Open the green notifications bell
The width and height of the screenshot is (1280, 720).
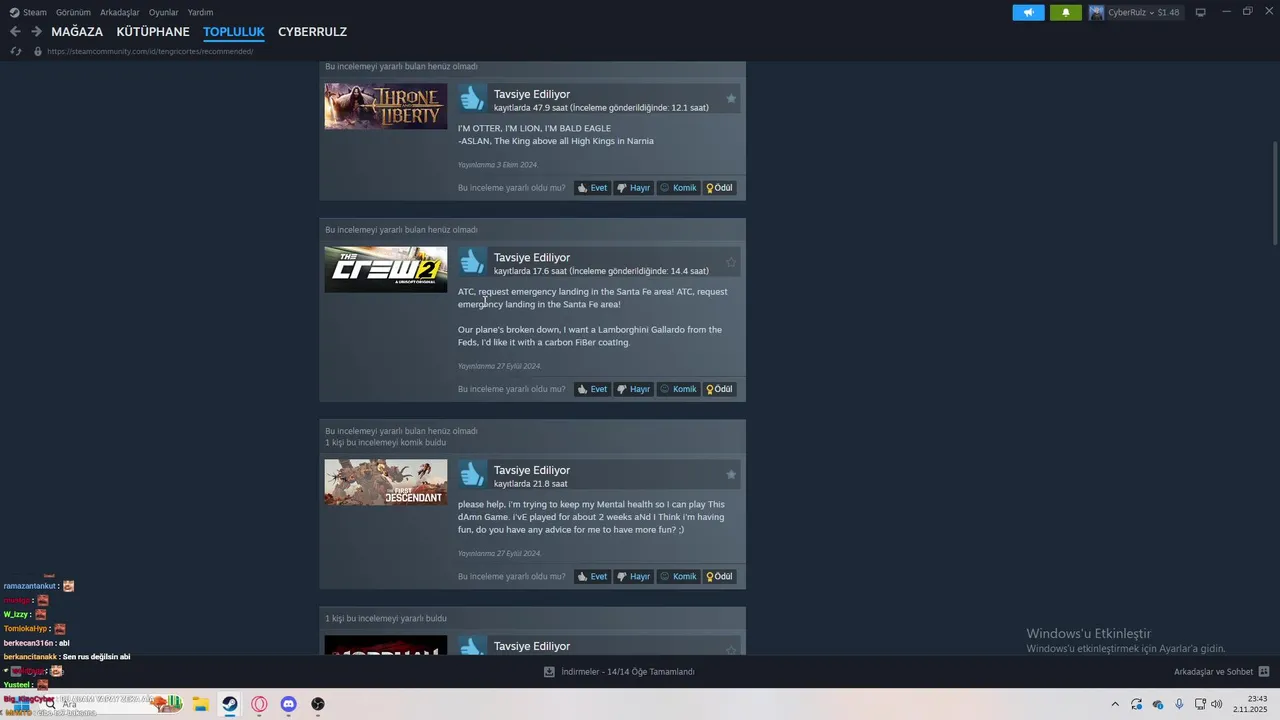(x=1066, y=12)
